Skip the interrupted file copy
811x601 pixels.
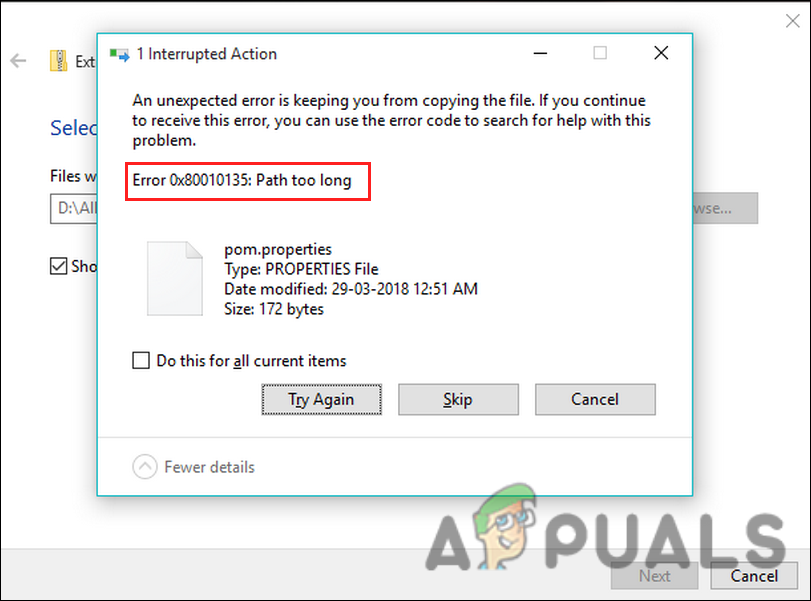pyautogui.click(x=458, y=399)
